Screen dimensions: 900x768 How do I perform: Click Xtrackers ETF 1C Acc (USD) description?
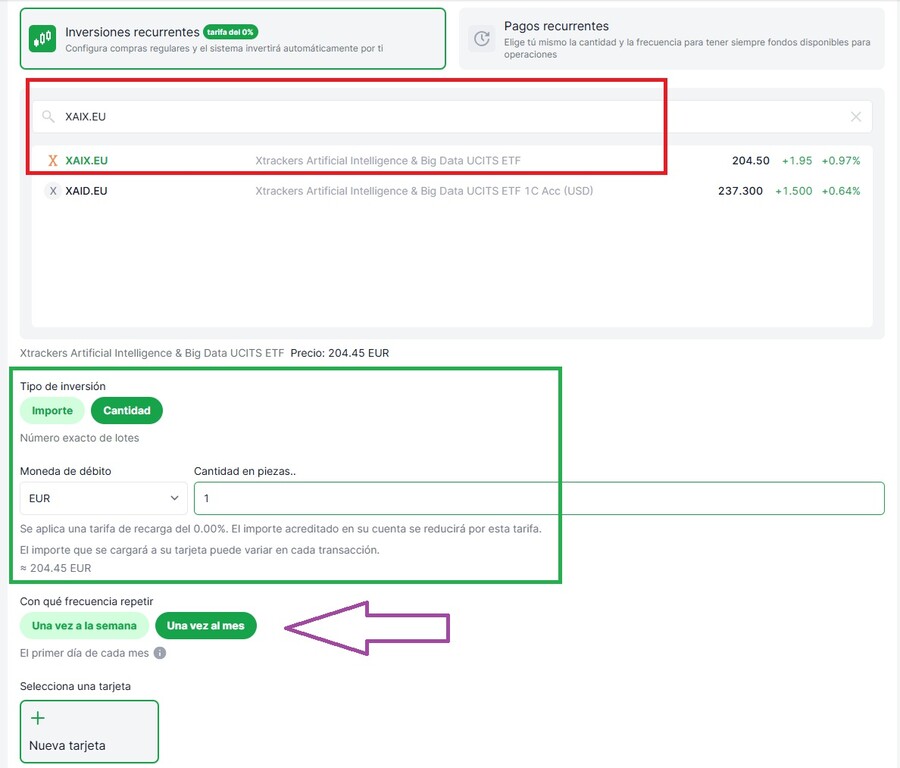[x=424, y=191]
